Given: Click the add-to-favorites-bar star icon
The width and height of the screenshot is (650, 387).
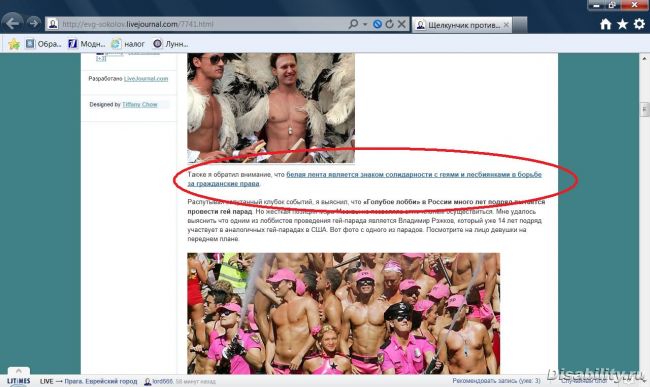Looking at the screenshot, I should [14, 44].
